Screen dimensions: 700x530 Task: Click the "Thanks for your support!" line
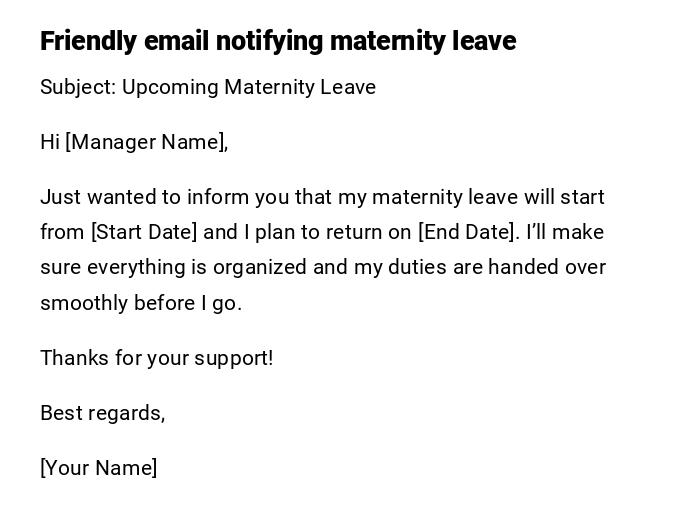[x=156, y=358]
